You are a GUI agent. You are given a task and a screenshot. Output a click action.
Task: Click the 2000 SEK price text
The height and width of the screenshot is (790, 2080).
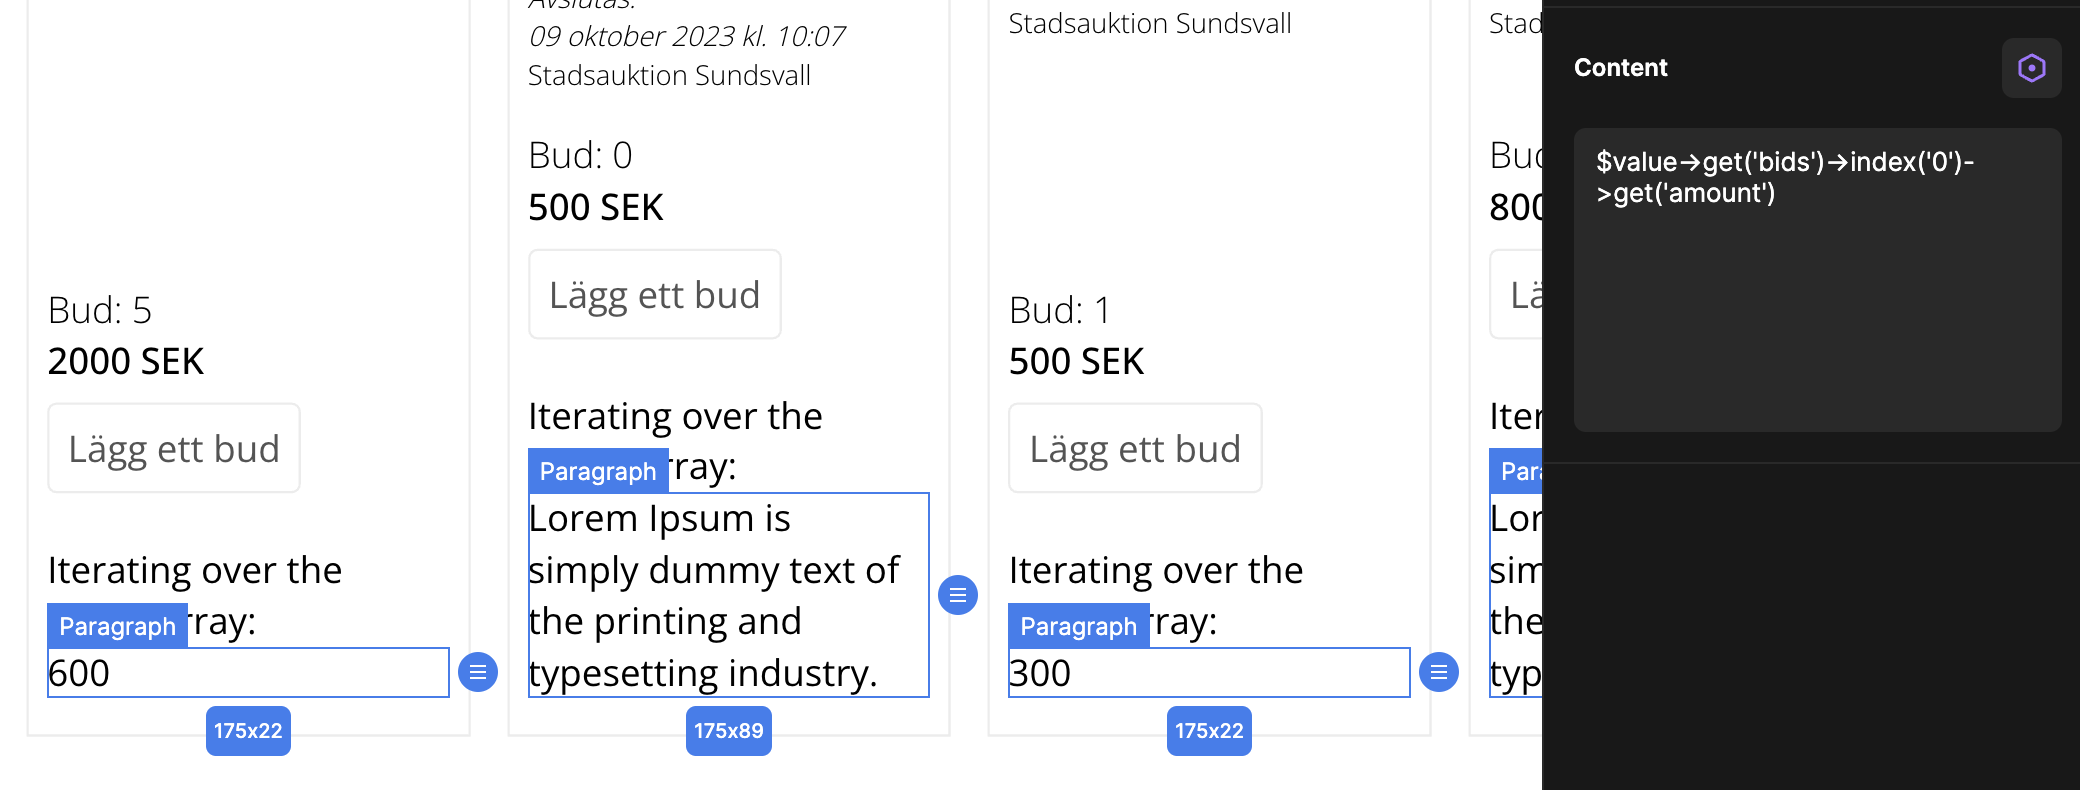tap(126, 361)
